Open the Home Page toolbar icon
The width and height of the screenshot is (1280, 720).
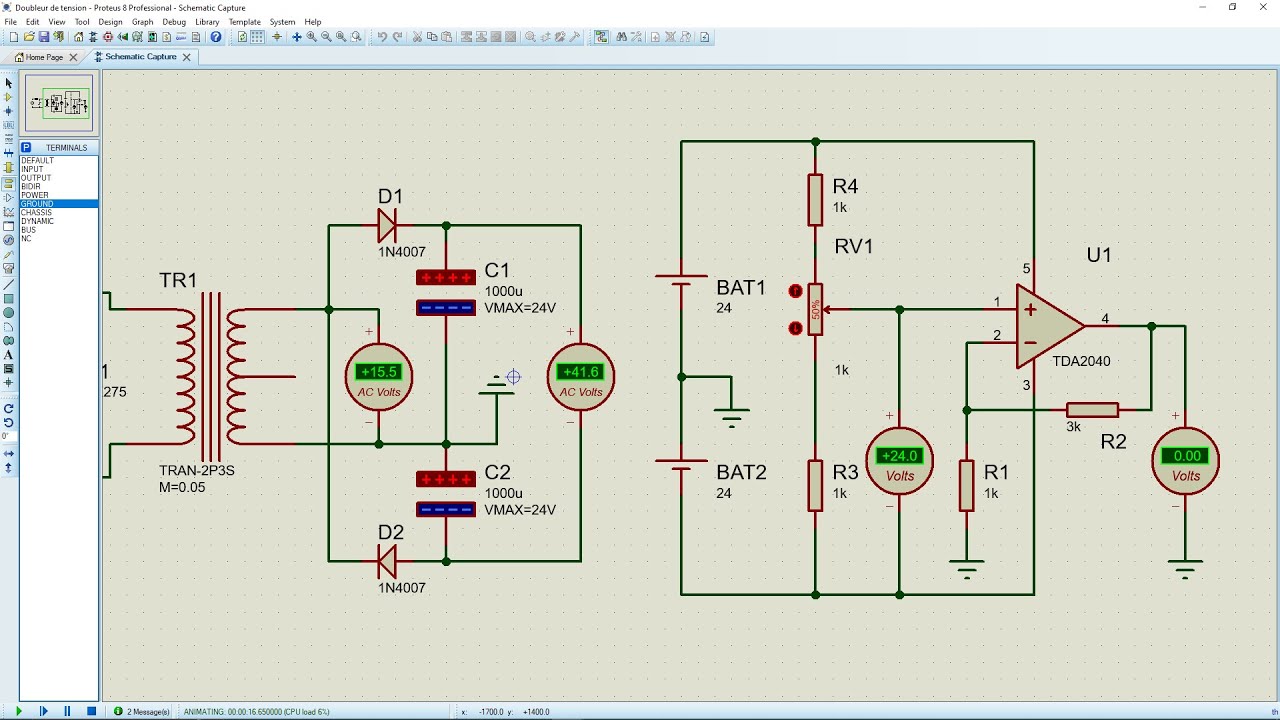coord(78,37)
